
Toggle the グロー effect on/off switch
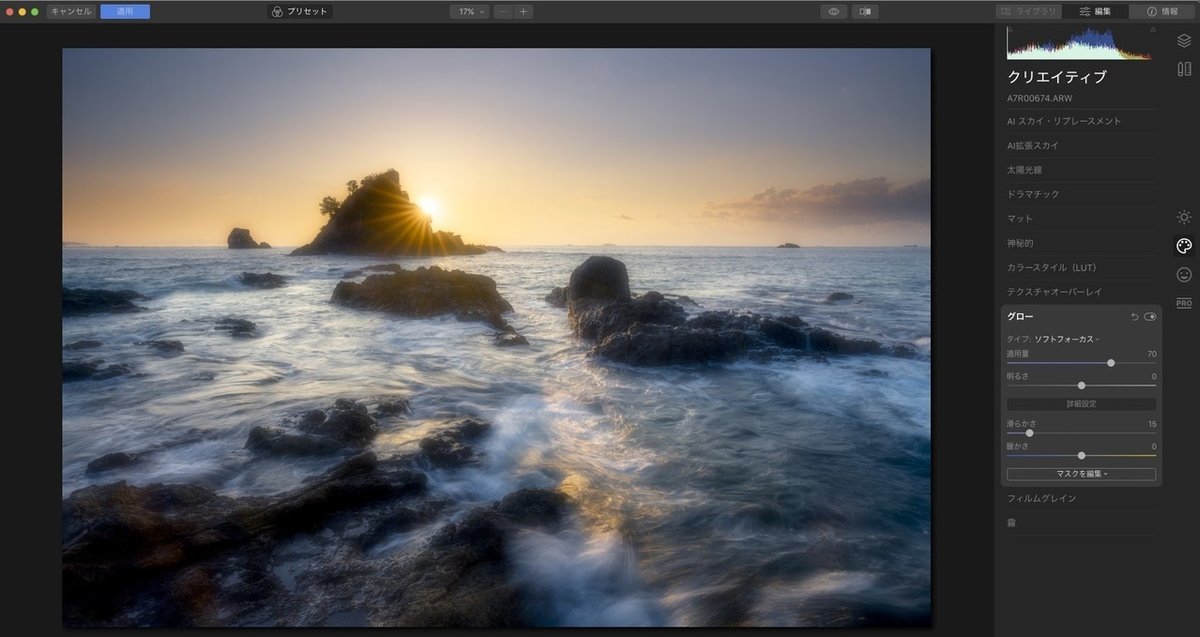point(1150,317)
